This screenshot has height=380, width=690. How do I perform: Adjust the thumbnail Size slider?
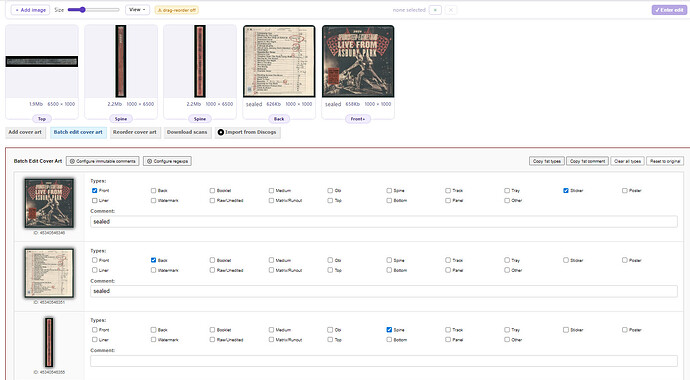coord(93,10)
